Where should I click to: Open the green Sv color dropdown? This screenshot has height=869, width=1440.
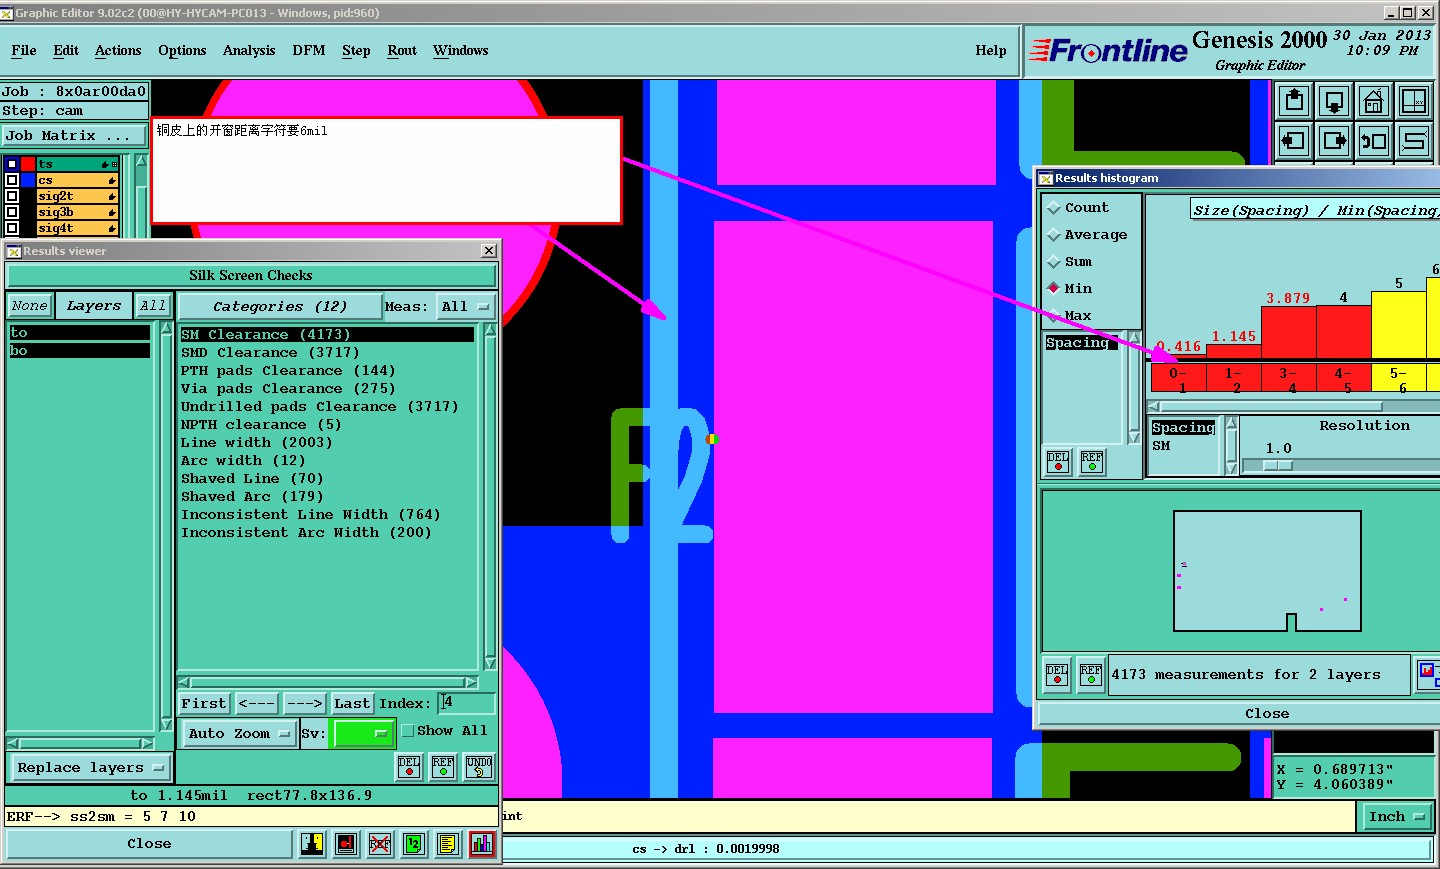coord(362,733)
